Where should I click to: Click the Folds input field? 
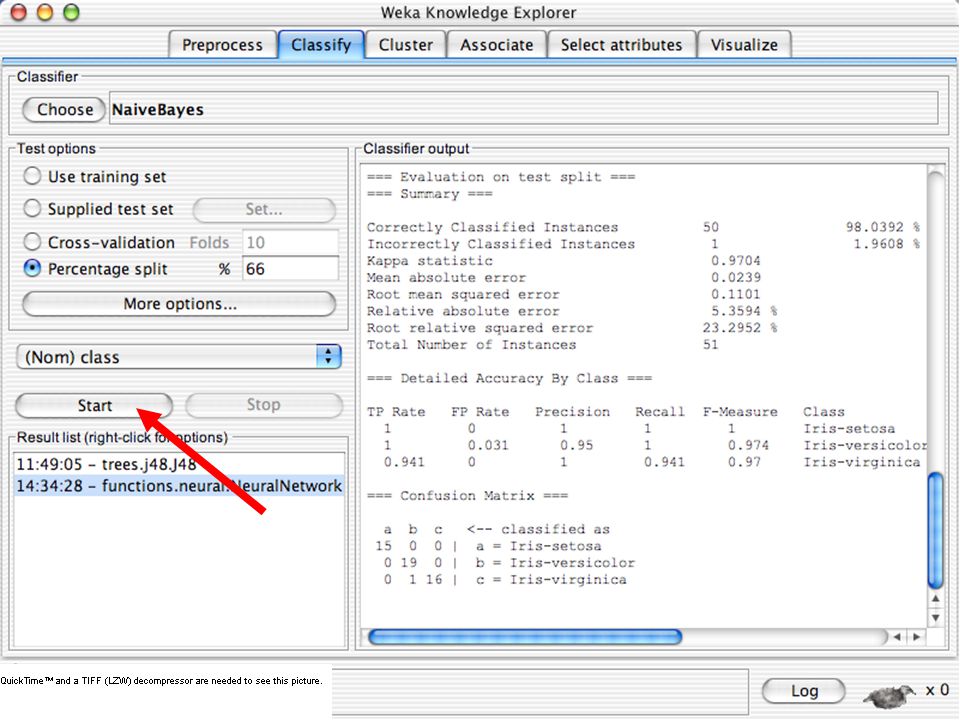pos(290,242)
